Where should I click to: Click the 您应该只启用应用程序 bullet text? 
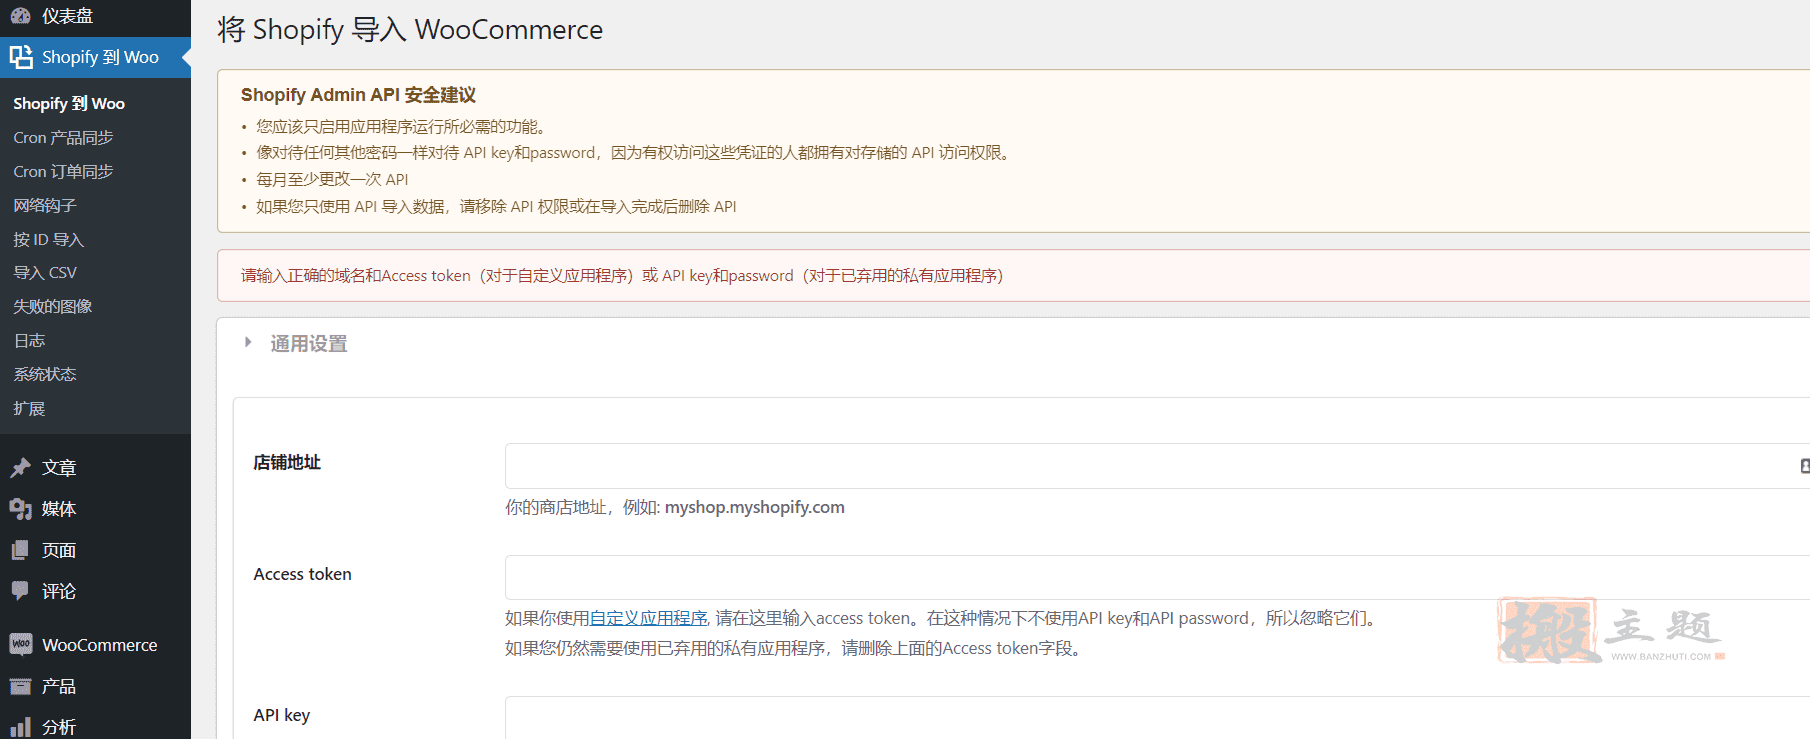[x=401, y=126]
